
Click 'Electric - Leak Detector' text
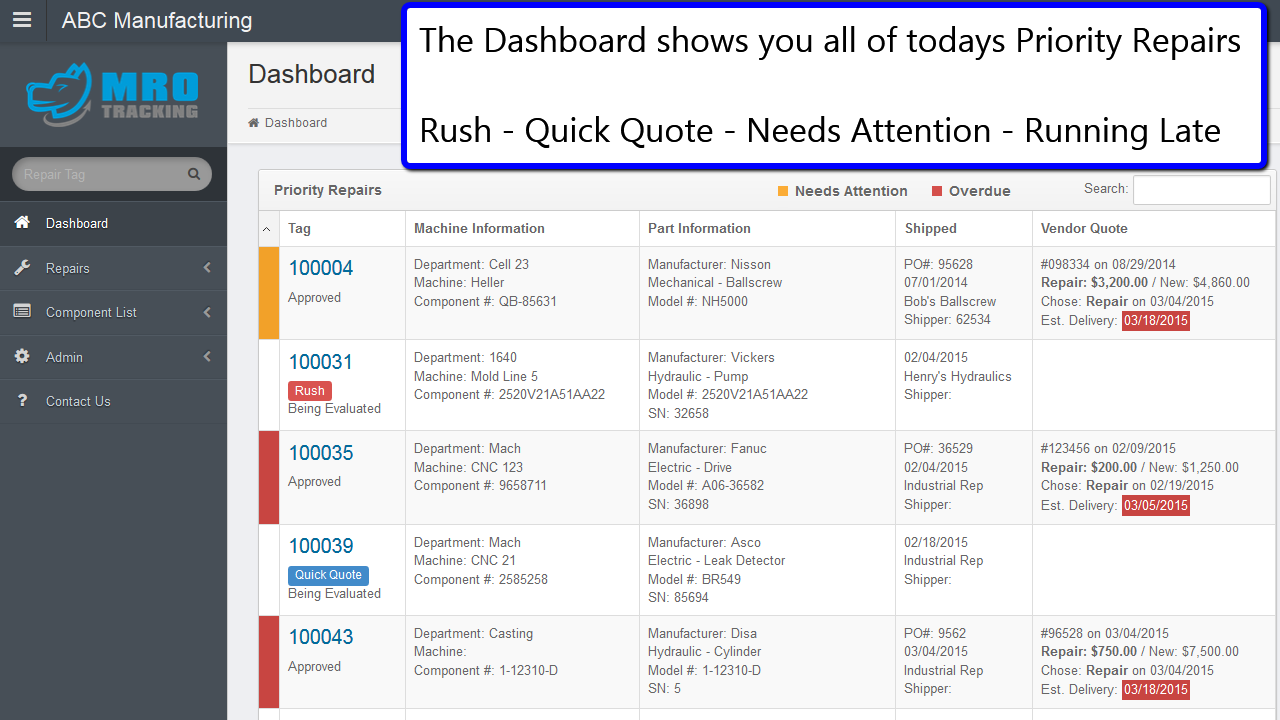coord(717,561)
